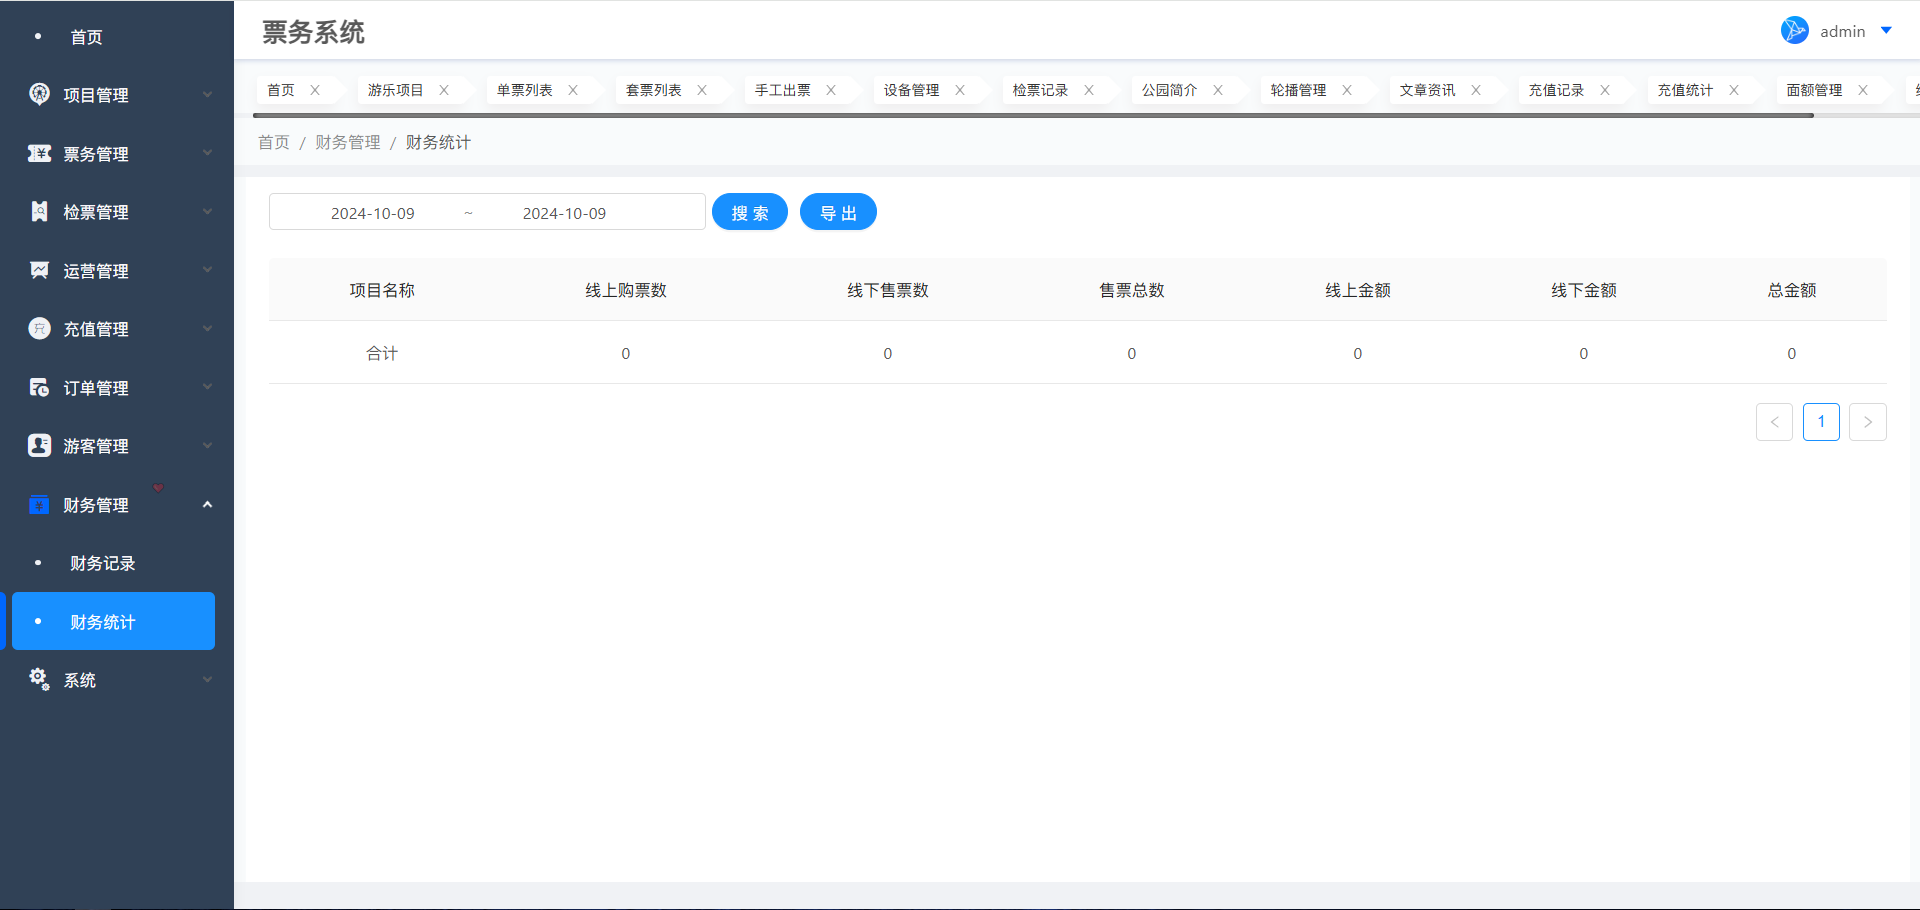Click the 票务管理 ticket icon
The image size is (1920, 910).
pos(39,153)
